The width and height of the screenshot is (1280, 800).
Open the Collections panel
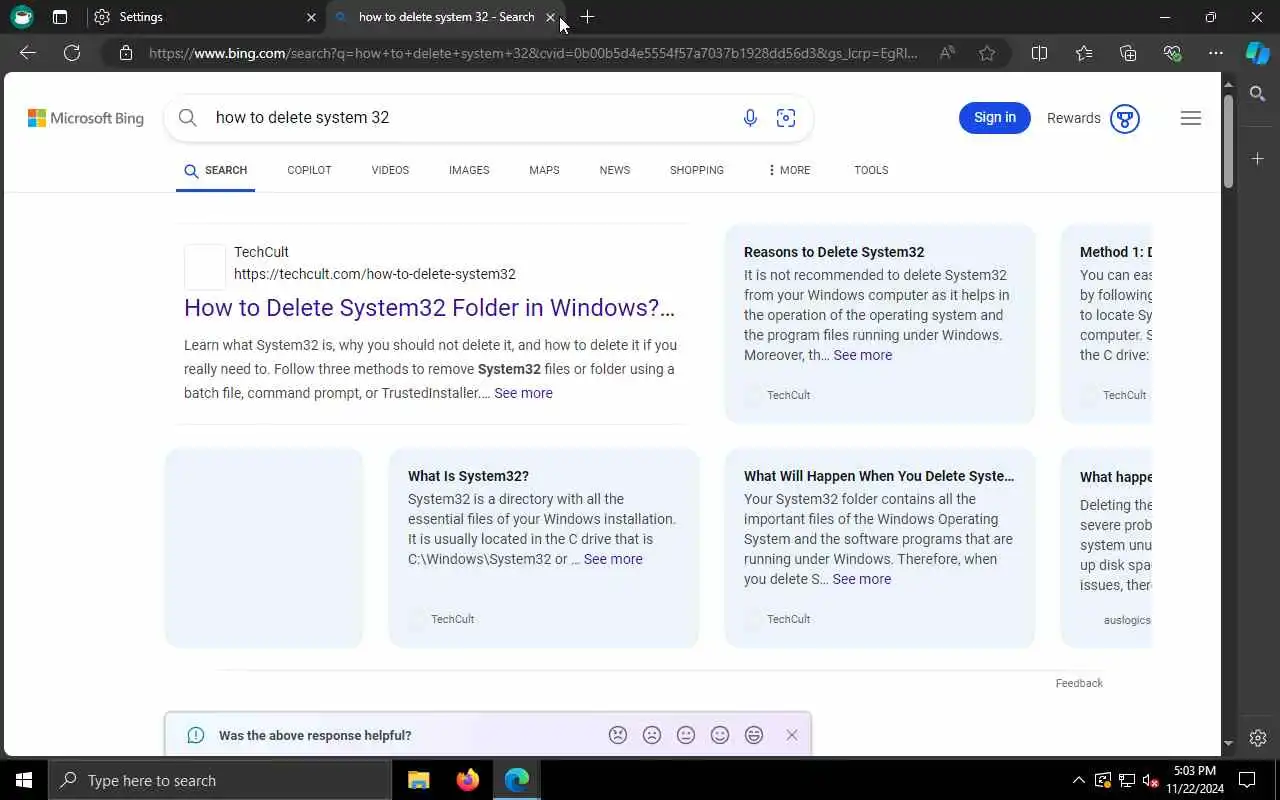tap(1128, 53)
